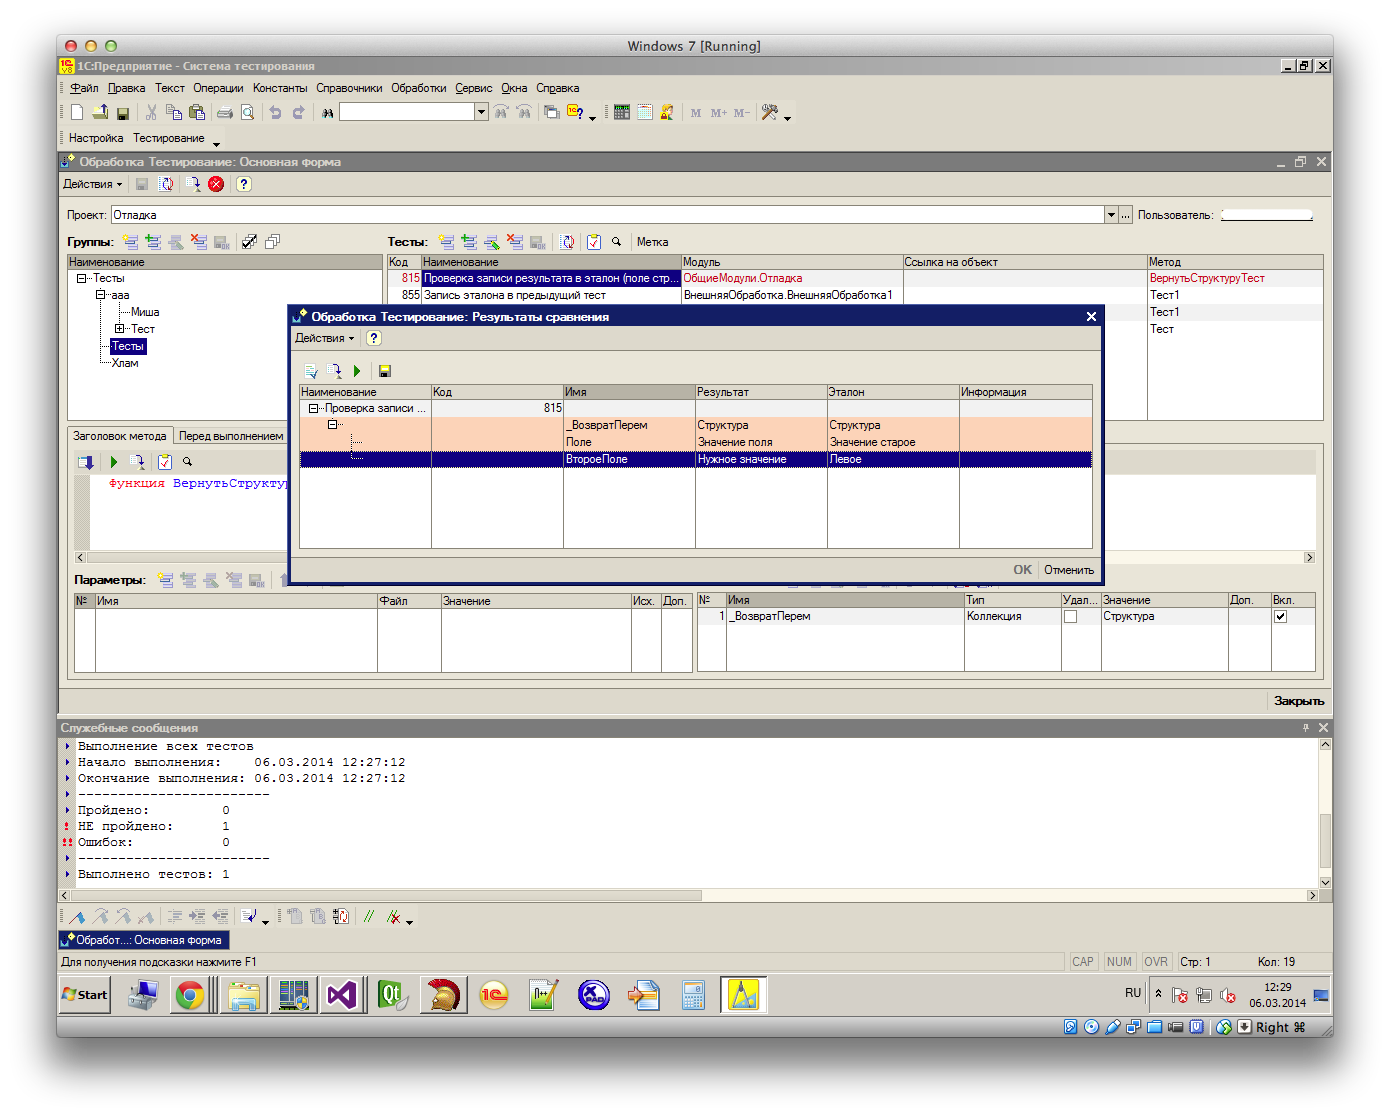1390x1116 pixels.
Task: Switch to Перед выполнением tab
Action: point(231,436)
